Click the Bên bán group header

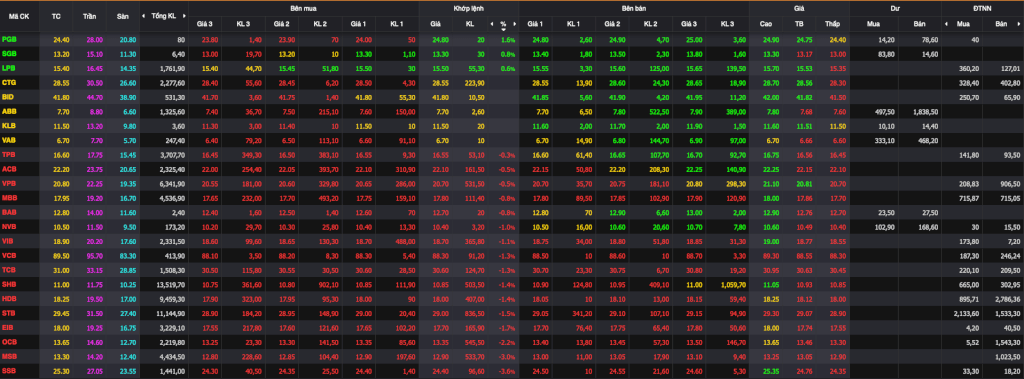tap(633, 8)
